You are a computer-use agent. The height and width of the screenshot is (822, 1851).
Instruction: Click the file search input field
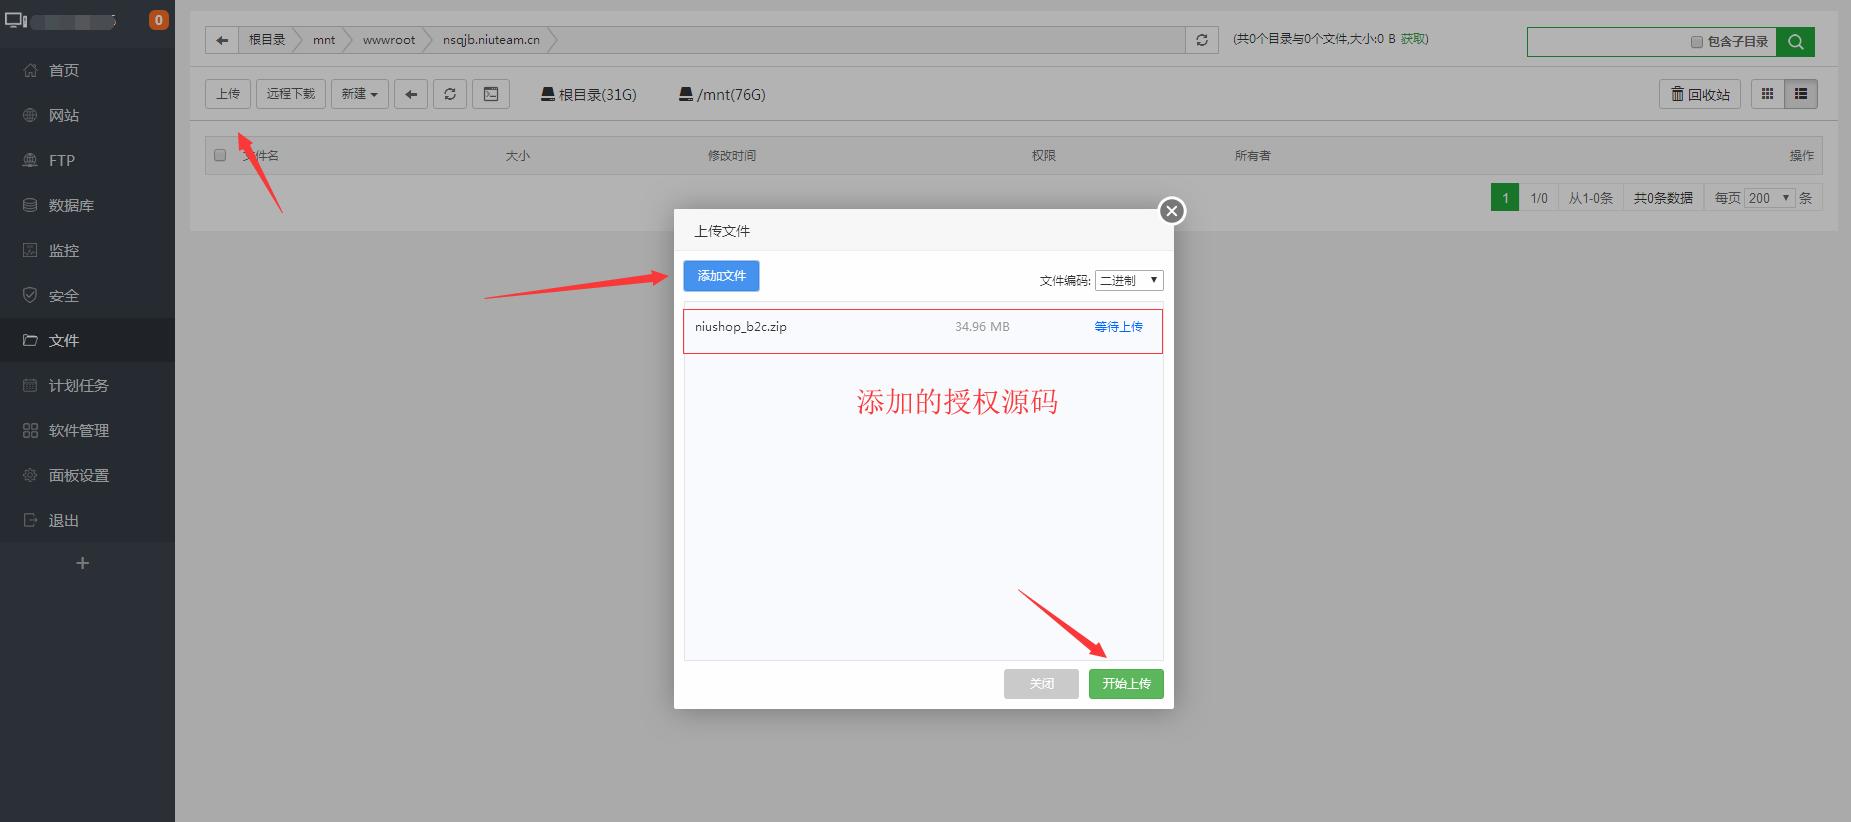point(1606,41)
